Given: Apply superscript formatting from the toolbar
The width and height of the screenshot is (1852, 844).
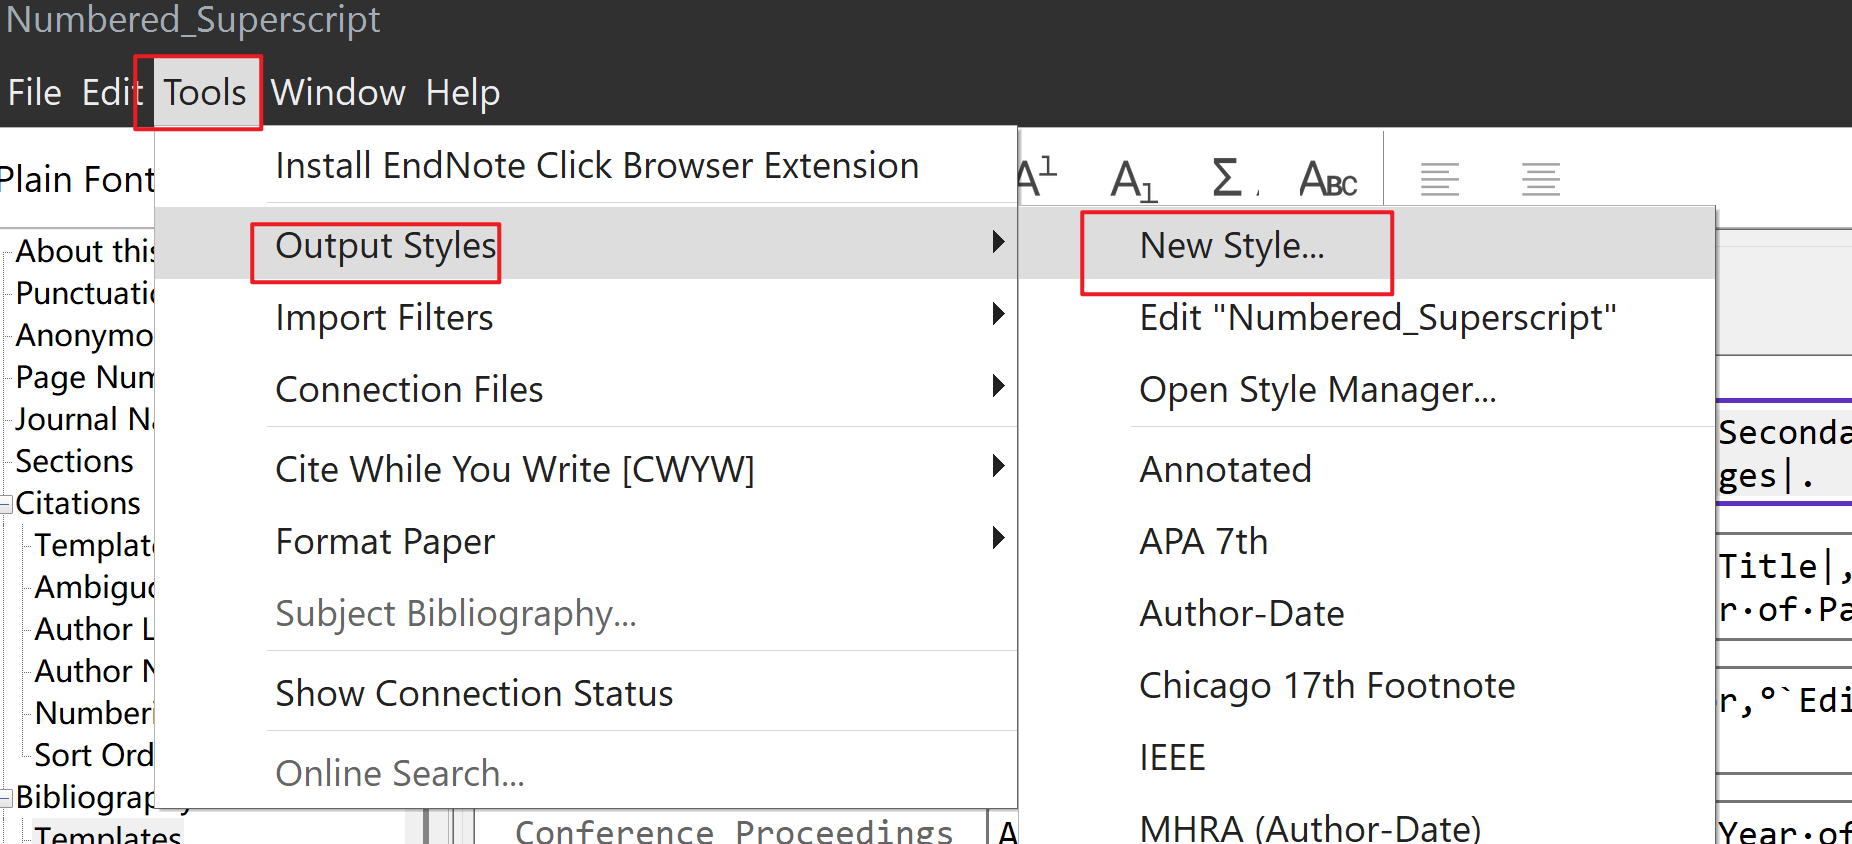Looking at the screenshot, I should [x=1038, y=178].
